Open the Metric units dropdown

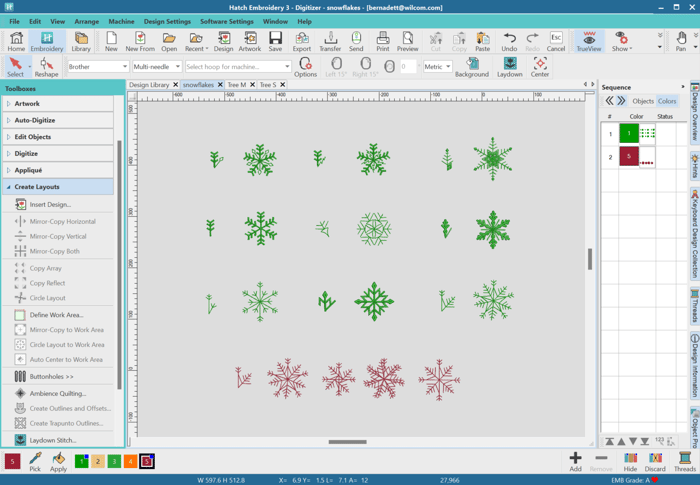437,67
